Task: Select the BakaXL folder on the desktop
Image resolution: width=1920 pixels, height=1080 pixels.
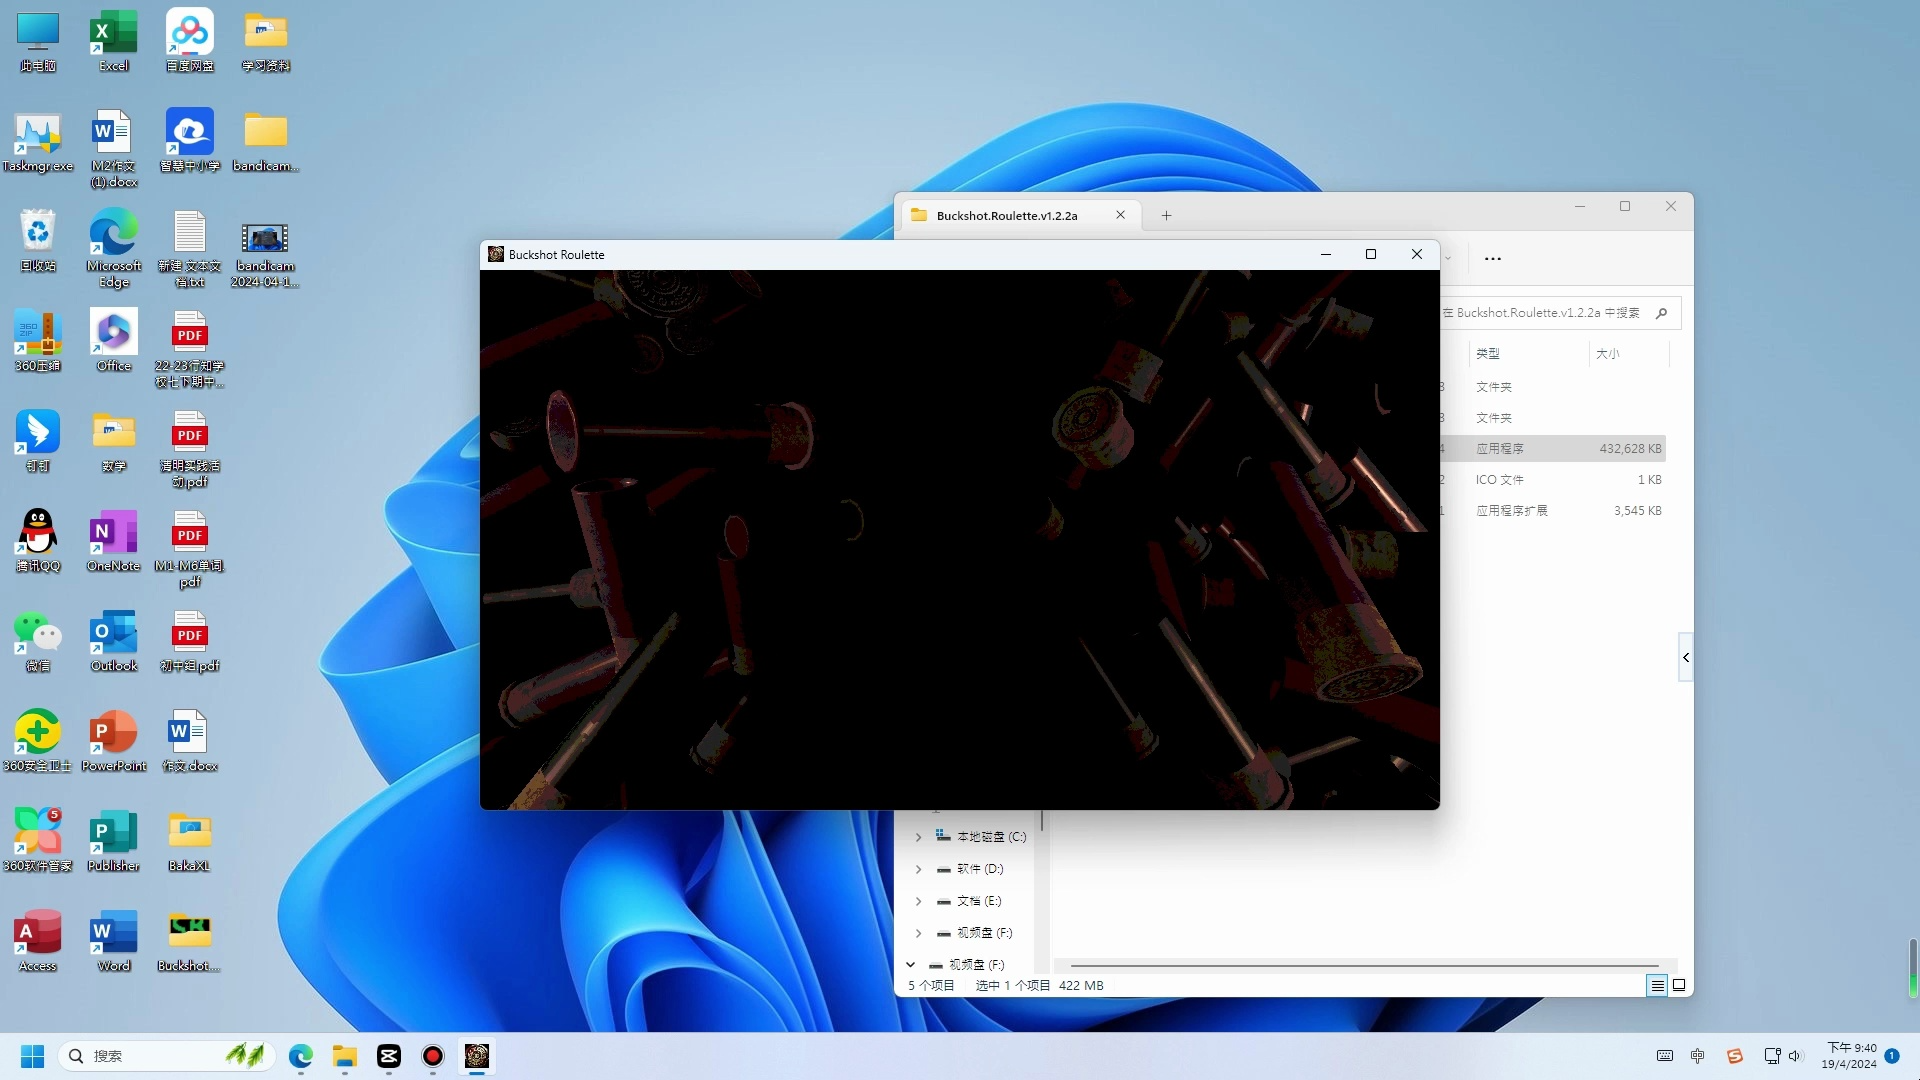Action: tap(190, 841)
